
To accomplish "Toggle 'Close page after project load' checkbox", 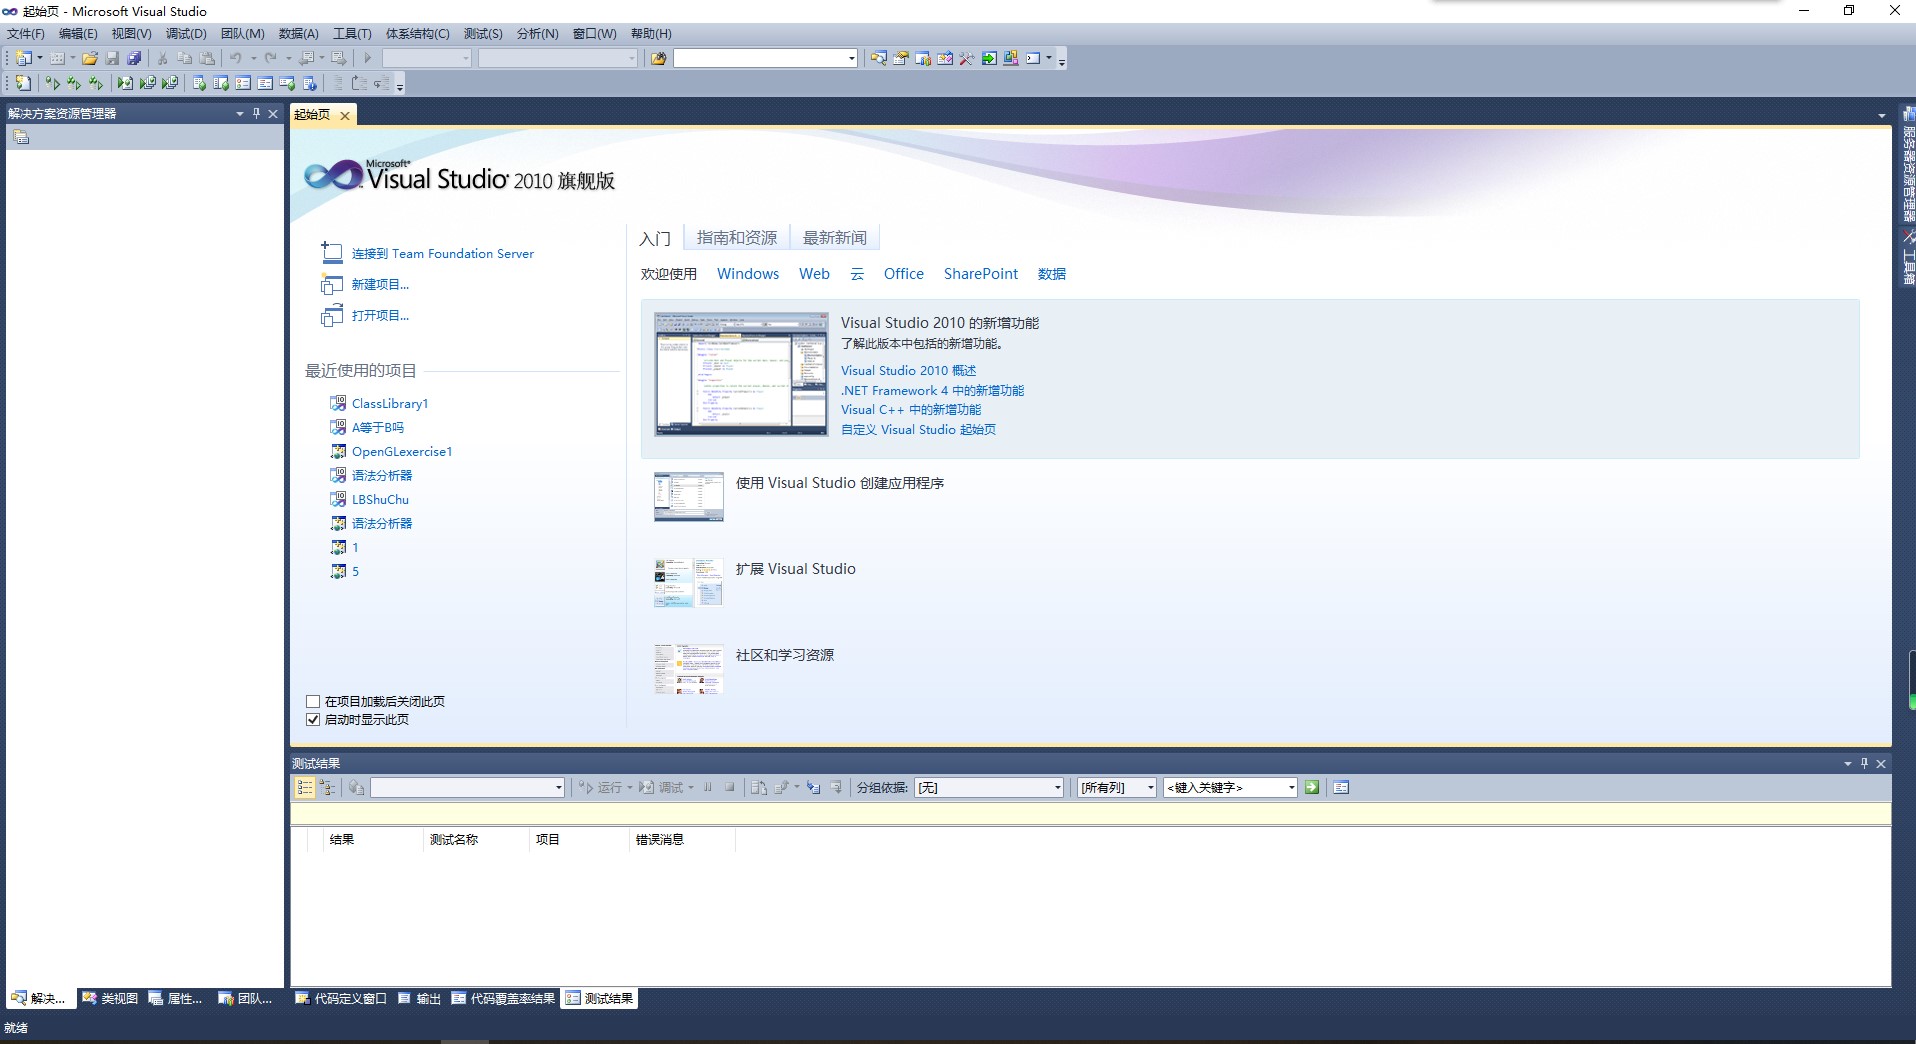I will point(313,702).
